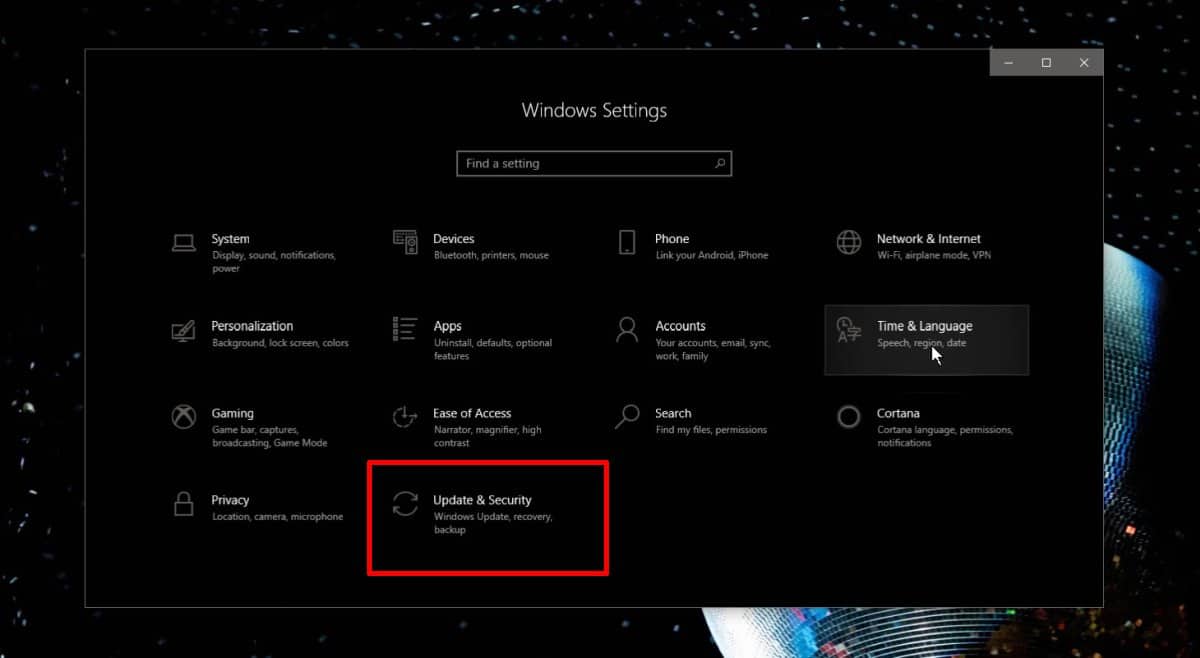The height and width of the screenshot is (658, 1200).
Task: Select the Time & Language icon
Action: 849,329
